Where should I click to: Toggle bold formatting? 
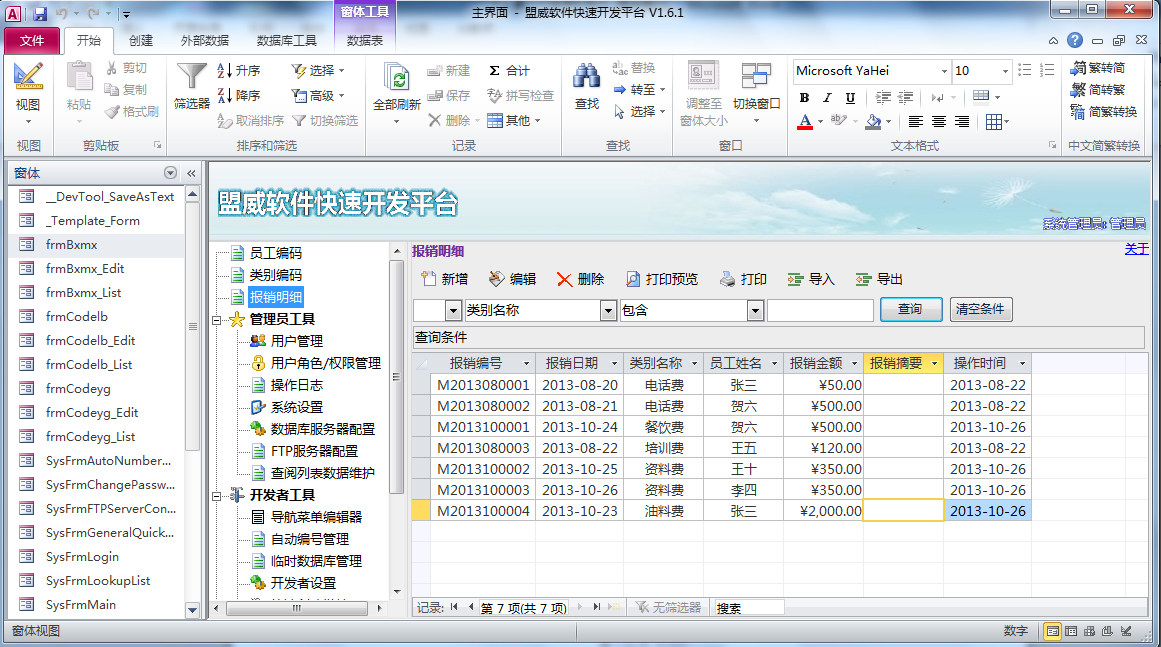pyautogui.click(x=804, y=97)
